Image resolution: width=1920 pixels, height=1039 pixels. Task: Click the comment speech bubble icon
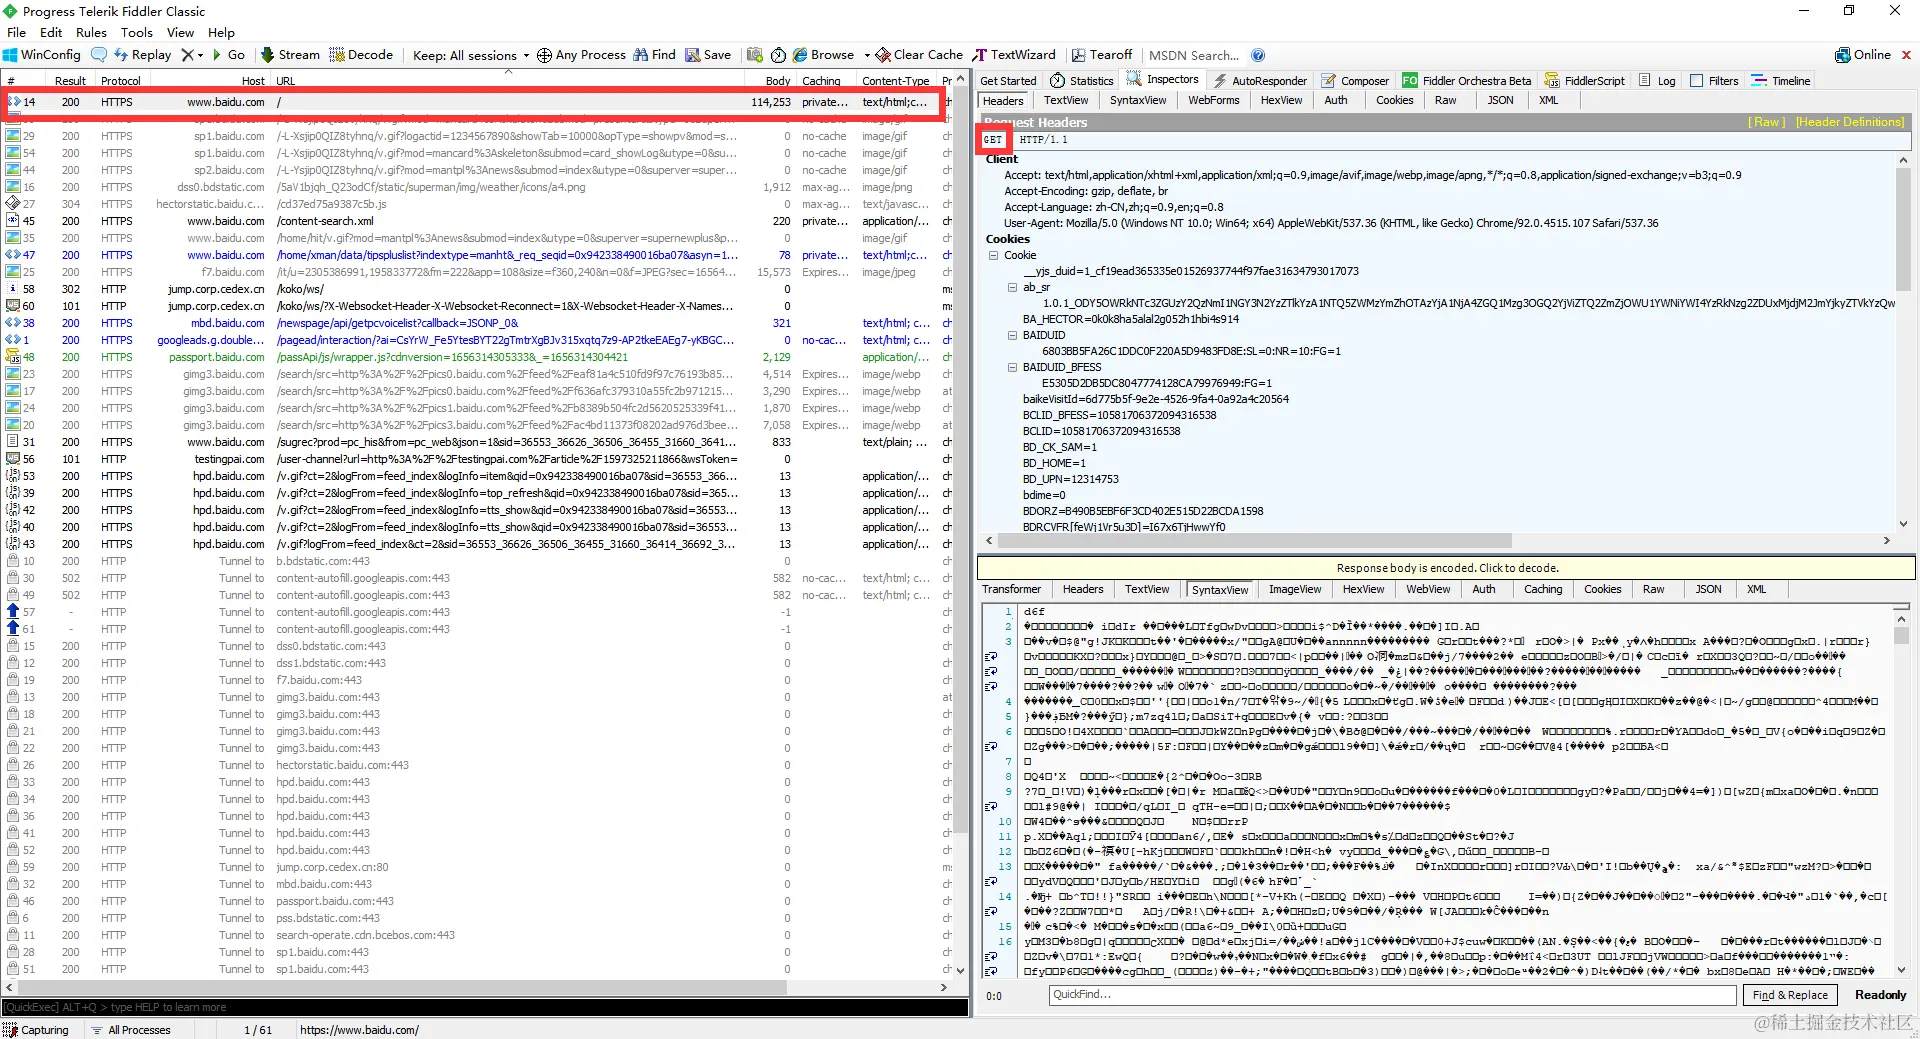click(99, 55)
